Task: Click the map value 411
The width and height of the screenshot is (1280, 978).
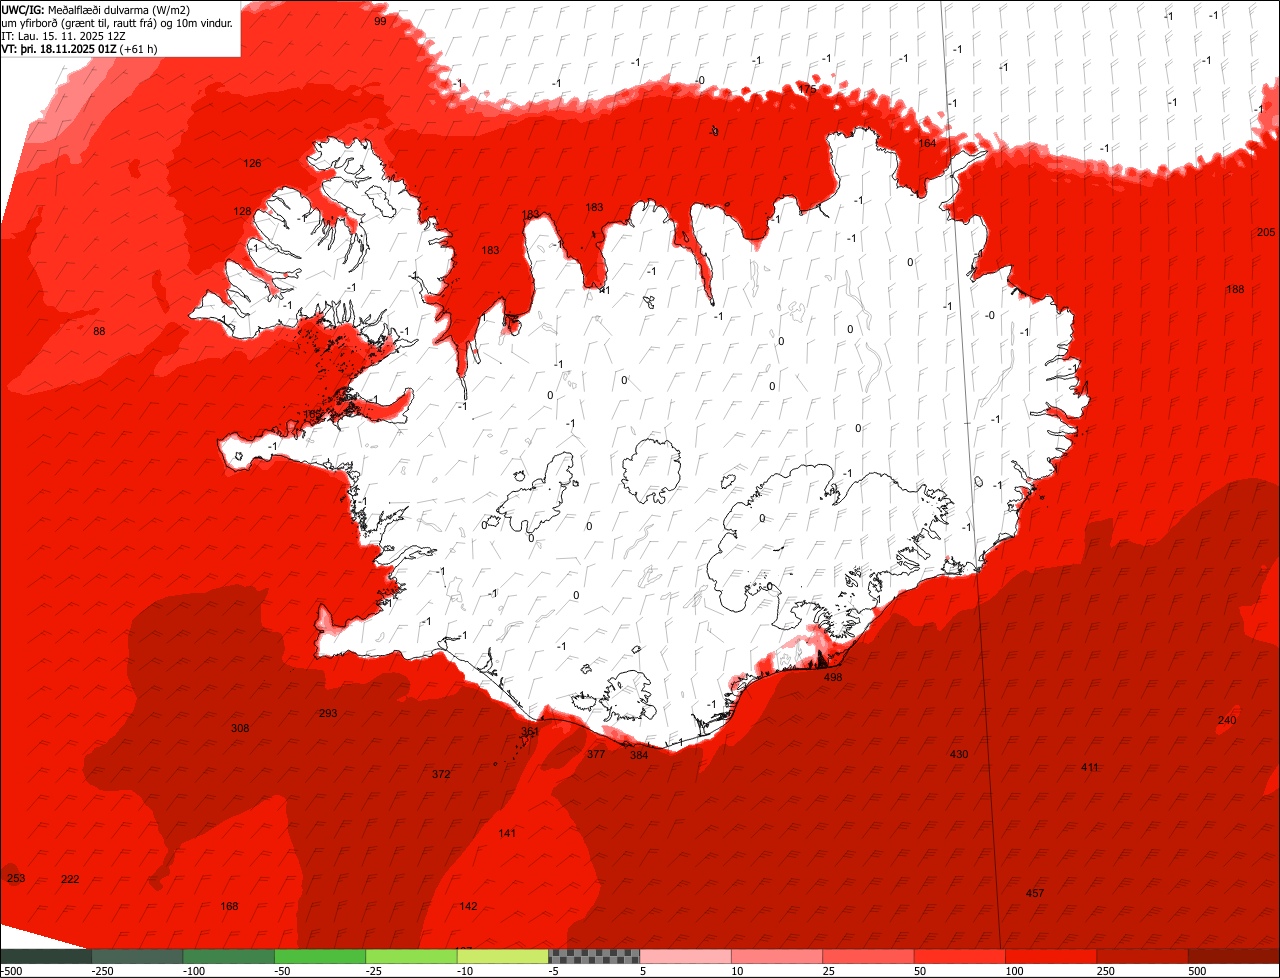Action: (x=1090, y=767)
